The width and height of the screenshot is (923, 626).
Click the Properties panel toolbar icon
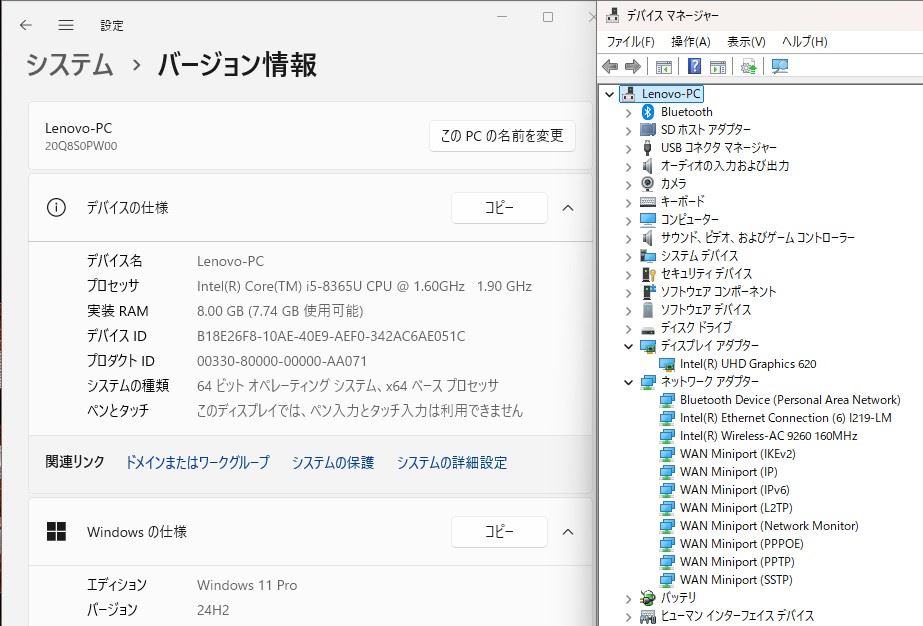click(x=718, y=67)
